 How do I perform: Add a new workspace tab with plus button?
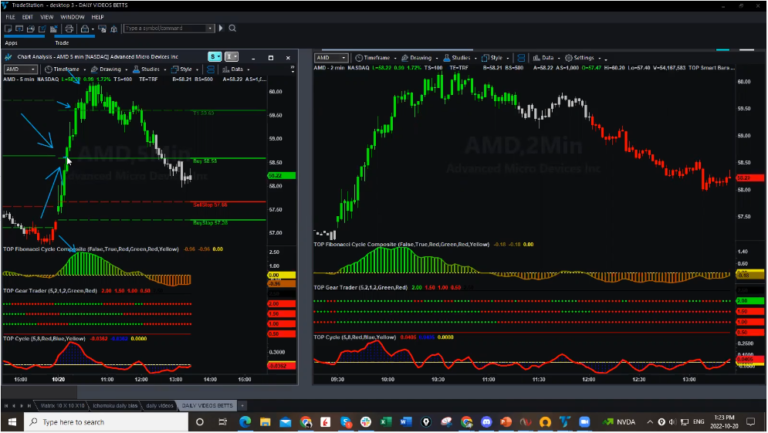click(x=242, y=406)
